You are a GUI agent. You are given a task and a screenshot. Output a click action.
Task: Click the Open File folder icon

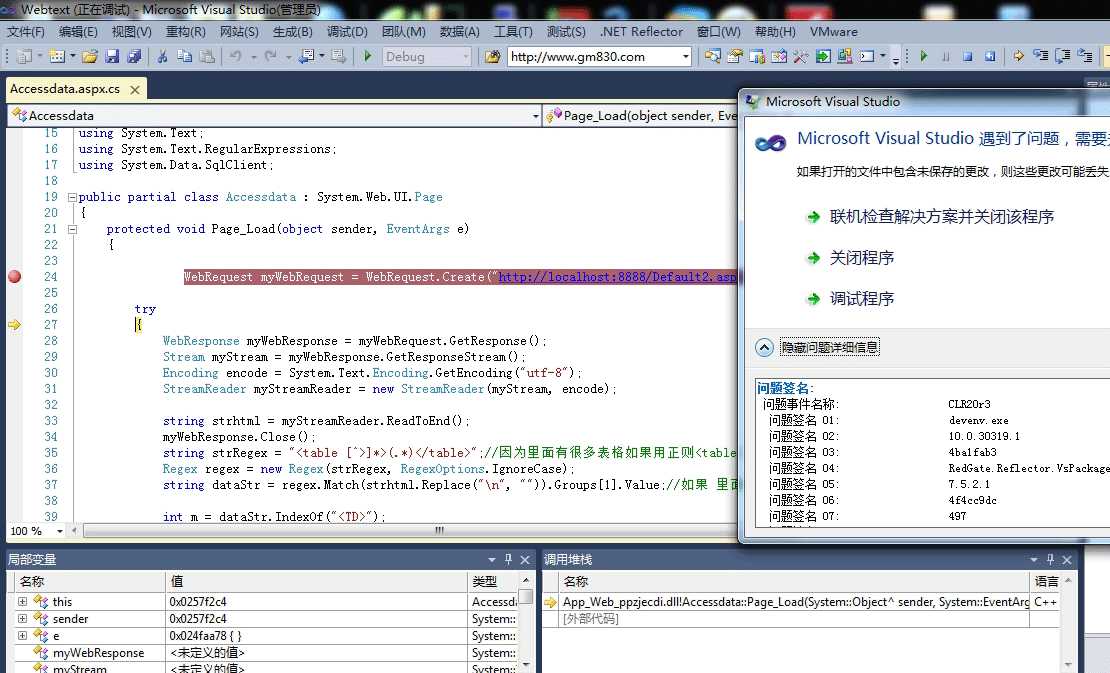pos(90,57)
